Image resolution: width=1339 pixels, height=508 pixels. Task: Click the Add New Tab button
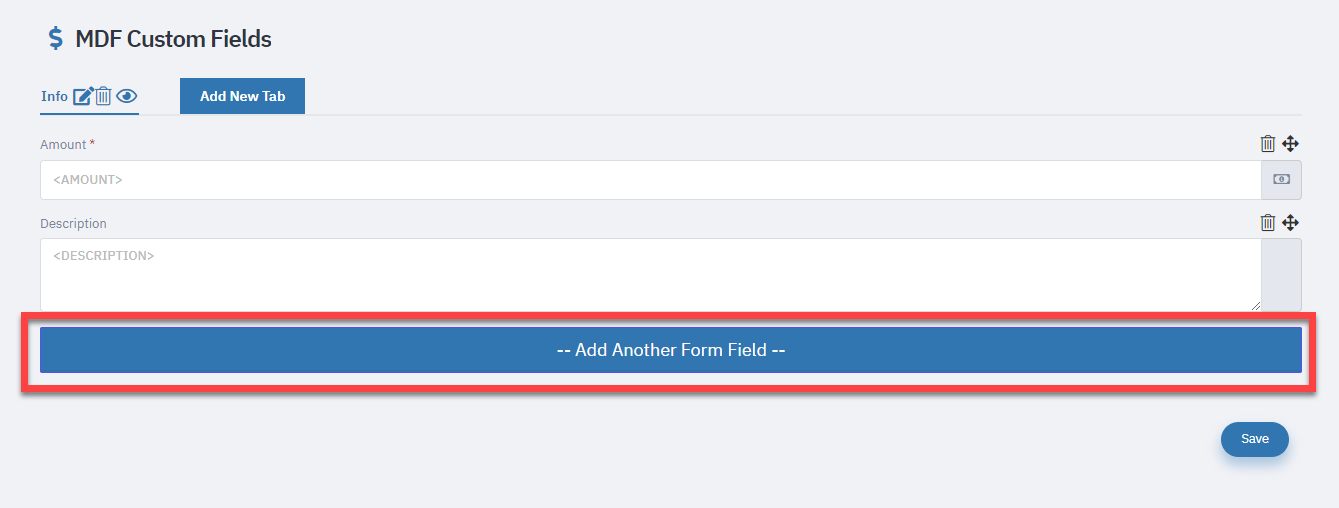[242, 96]
